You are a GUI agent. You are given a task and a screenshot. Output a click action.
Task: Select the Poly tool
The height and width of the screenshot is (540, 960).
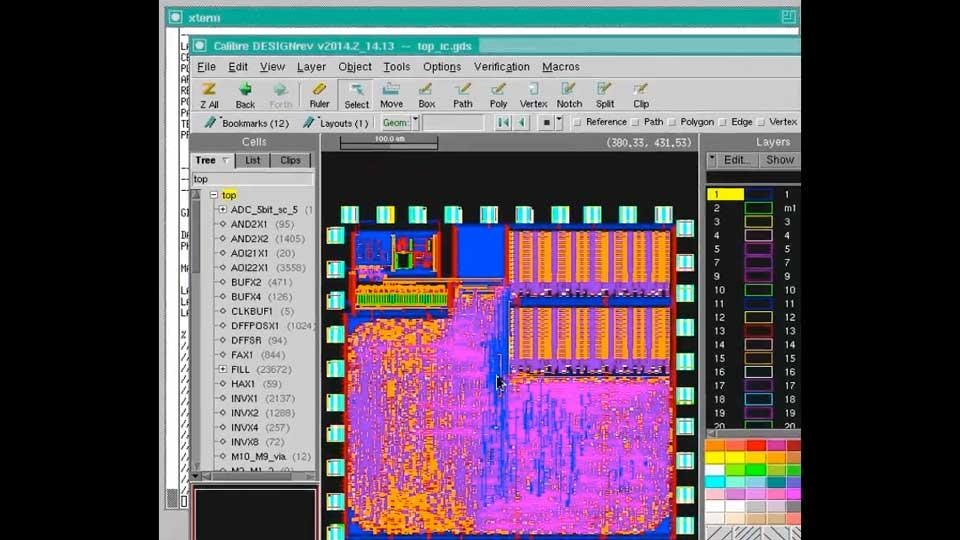coord(498,95)
